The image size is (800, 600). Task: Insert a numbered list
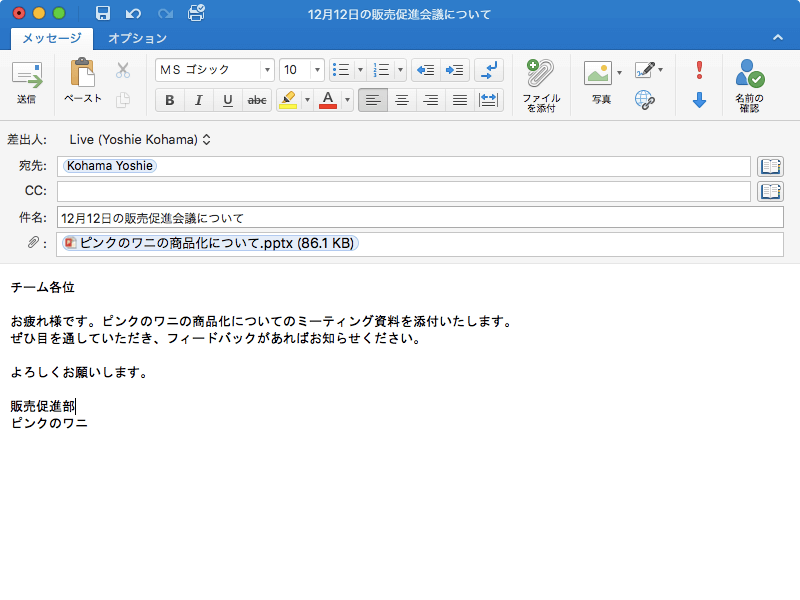381,70
